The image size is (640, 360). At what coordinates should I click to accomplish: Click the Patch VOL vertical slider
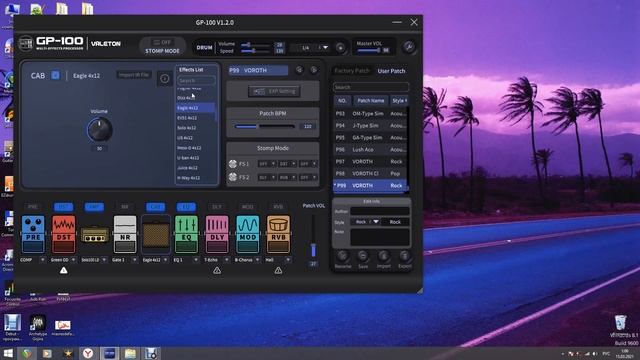(313, 236)
